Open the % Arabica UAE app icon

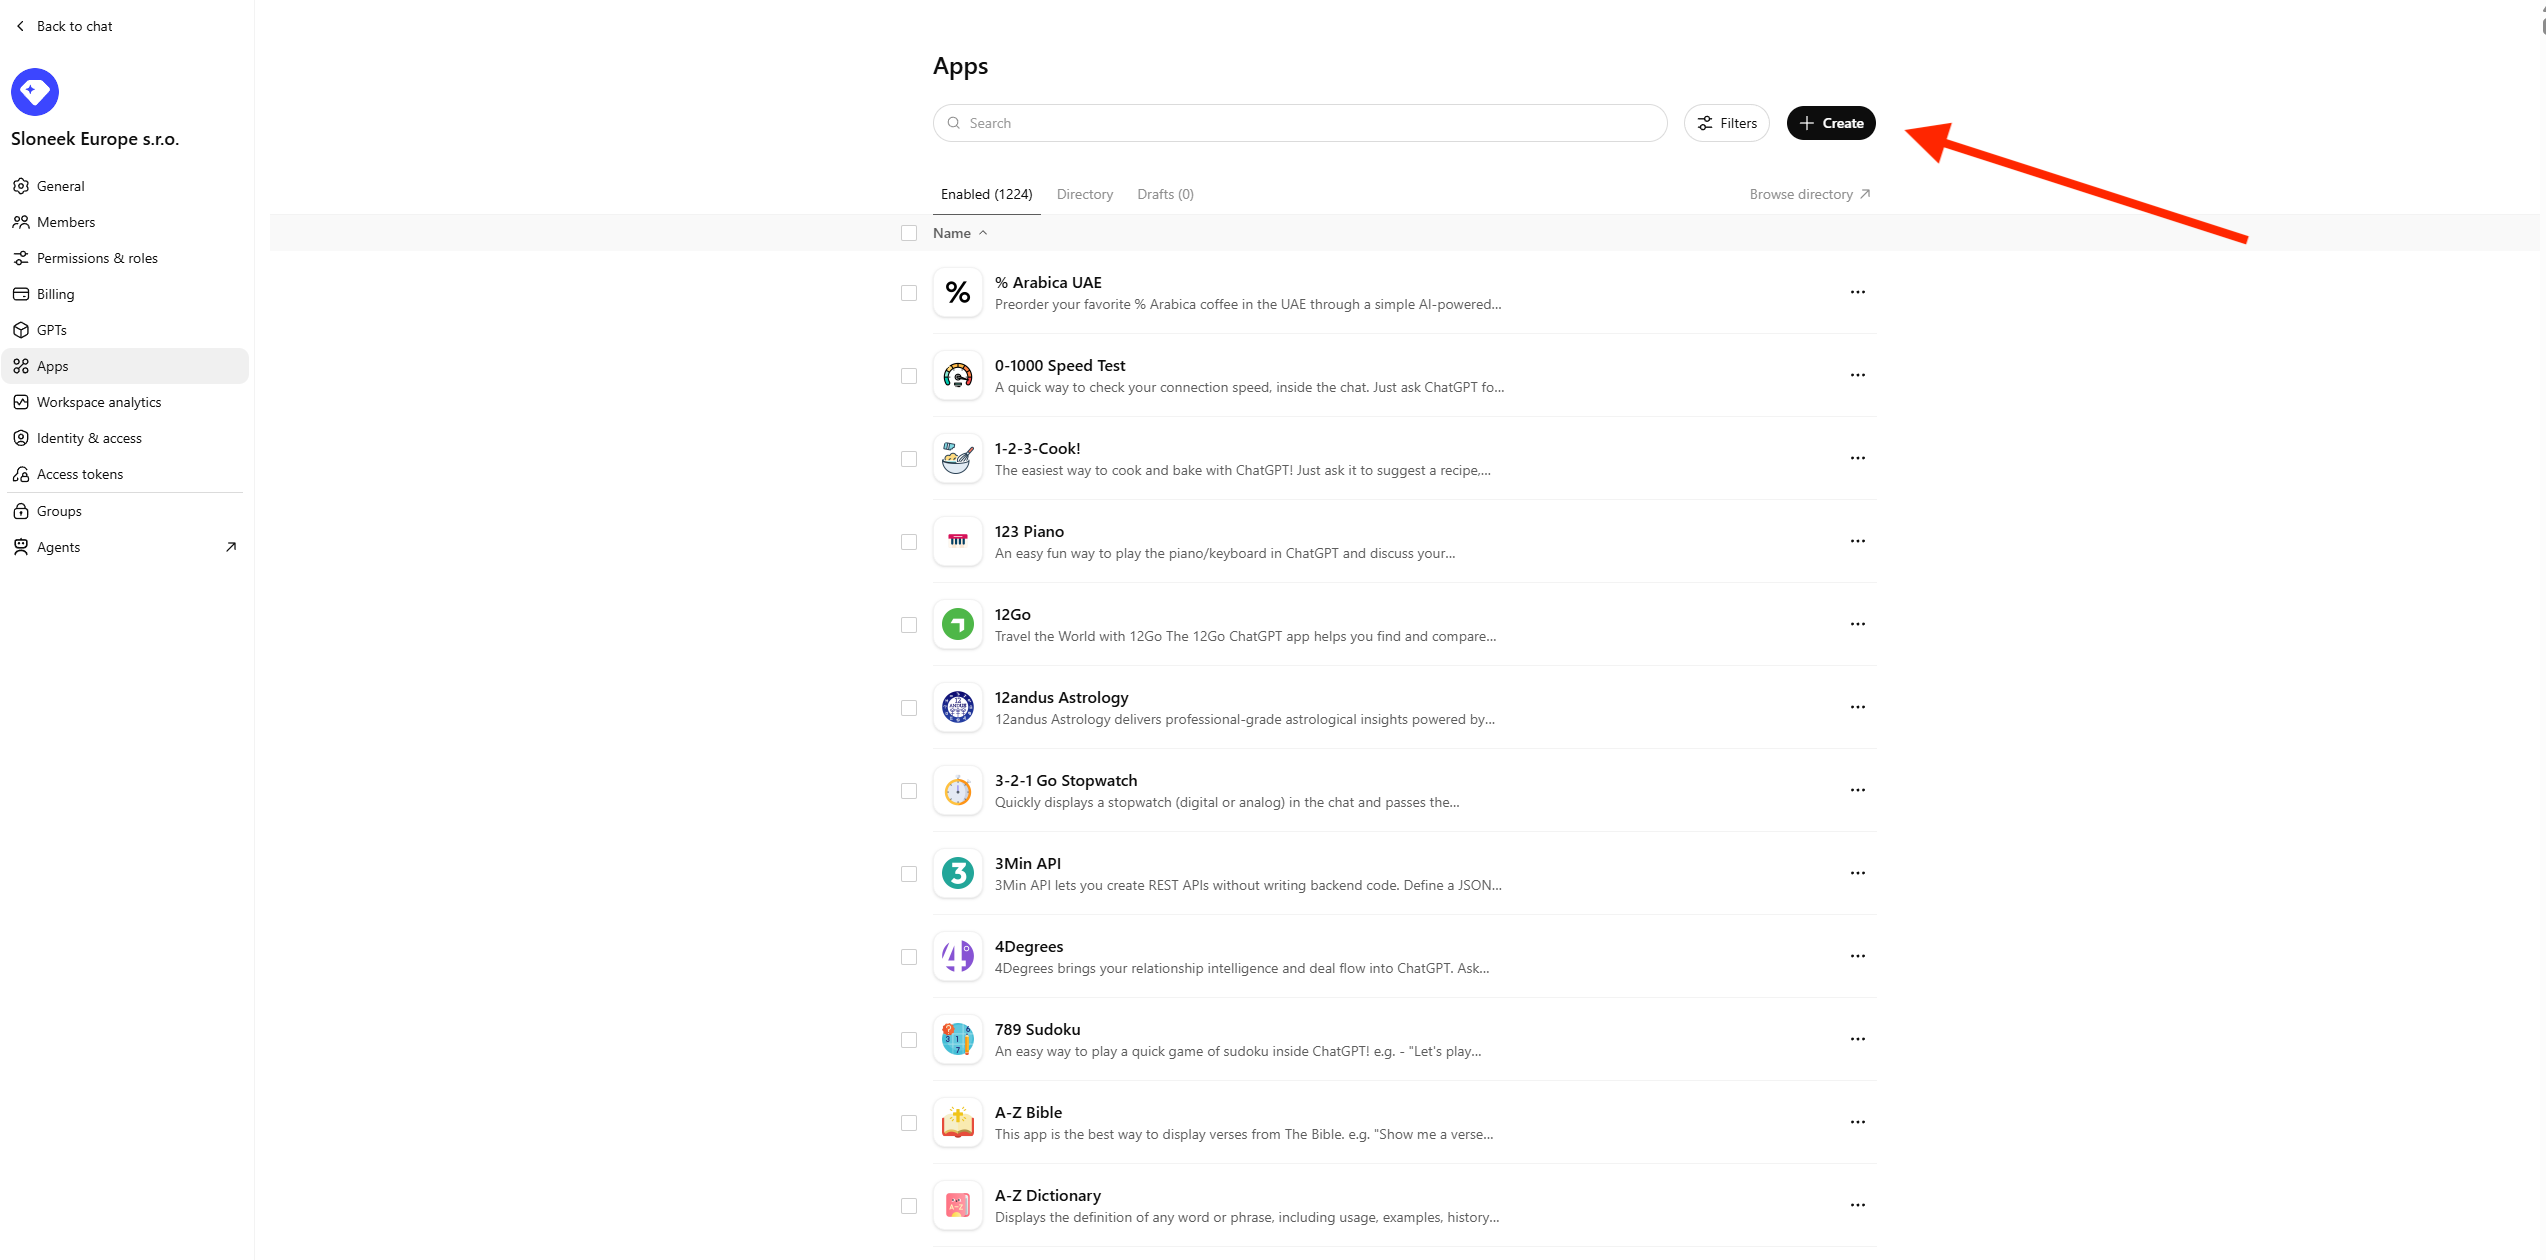[x=958, y=293]
